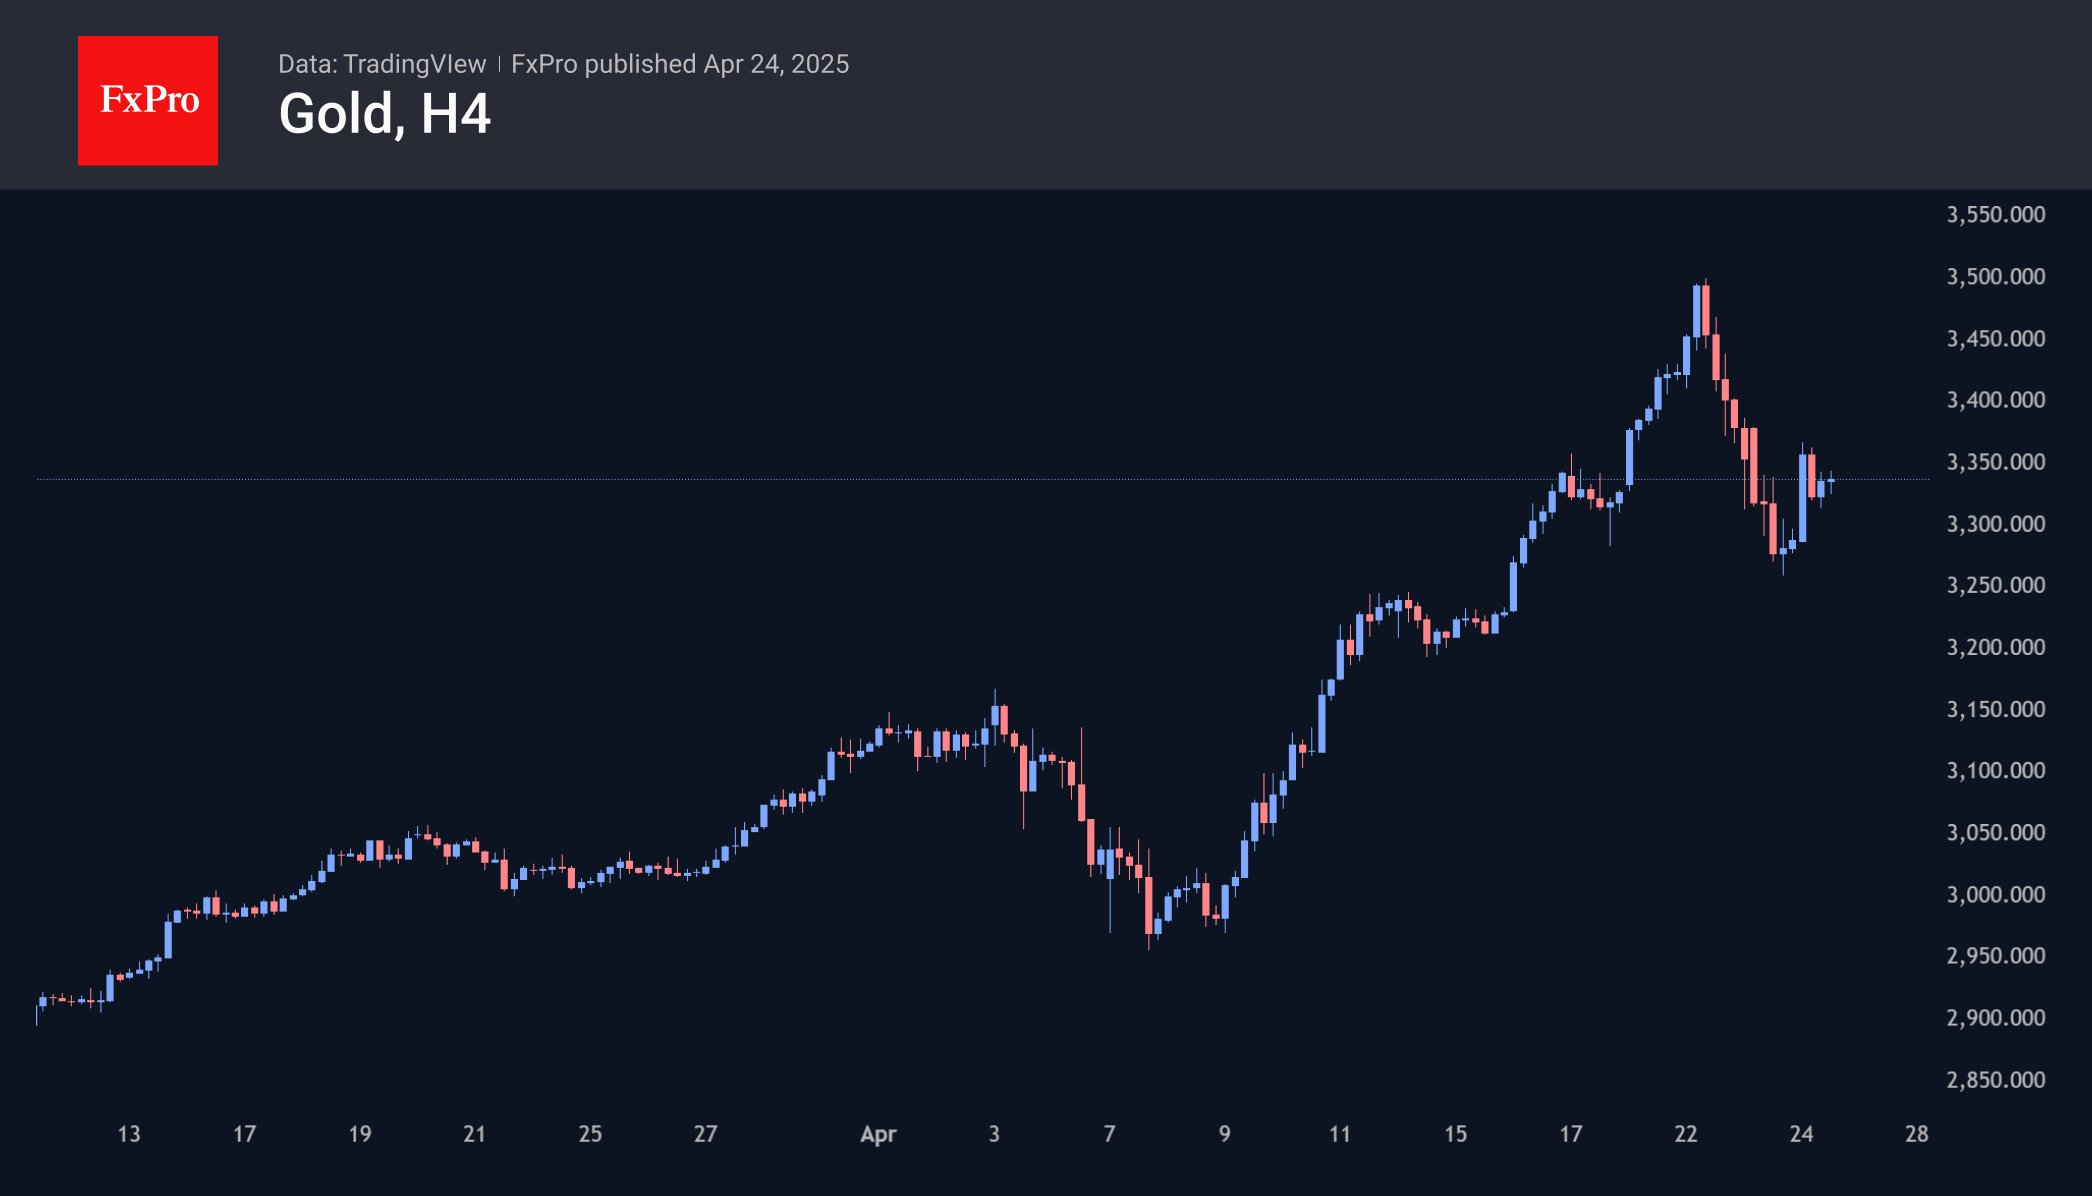This screenshot has height=1196, width=2092.
Task: Click the last candle at the chart's right end
Action: point(1831,482)
